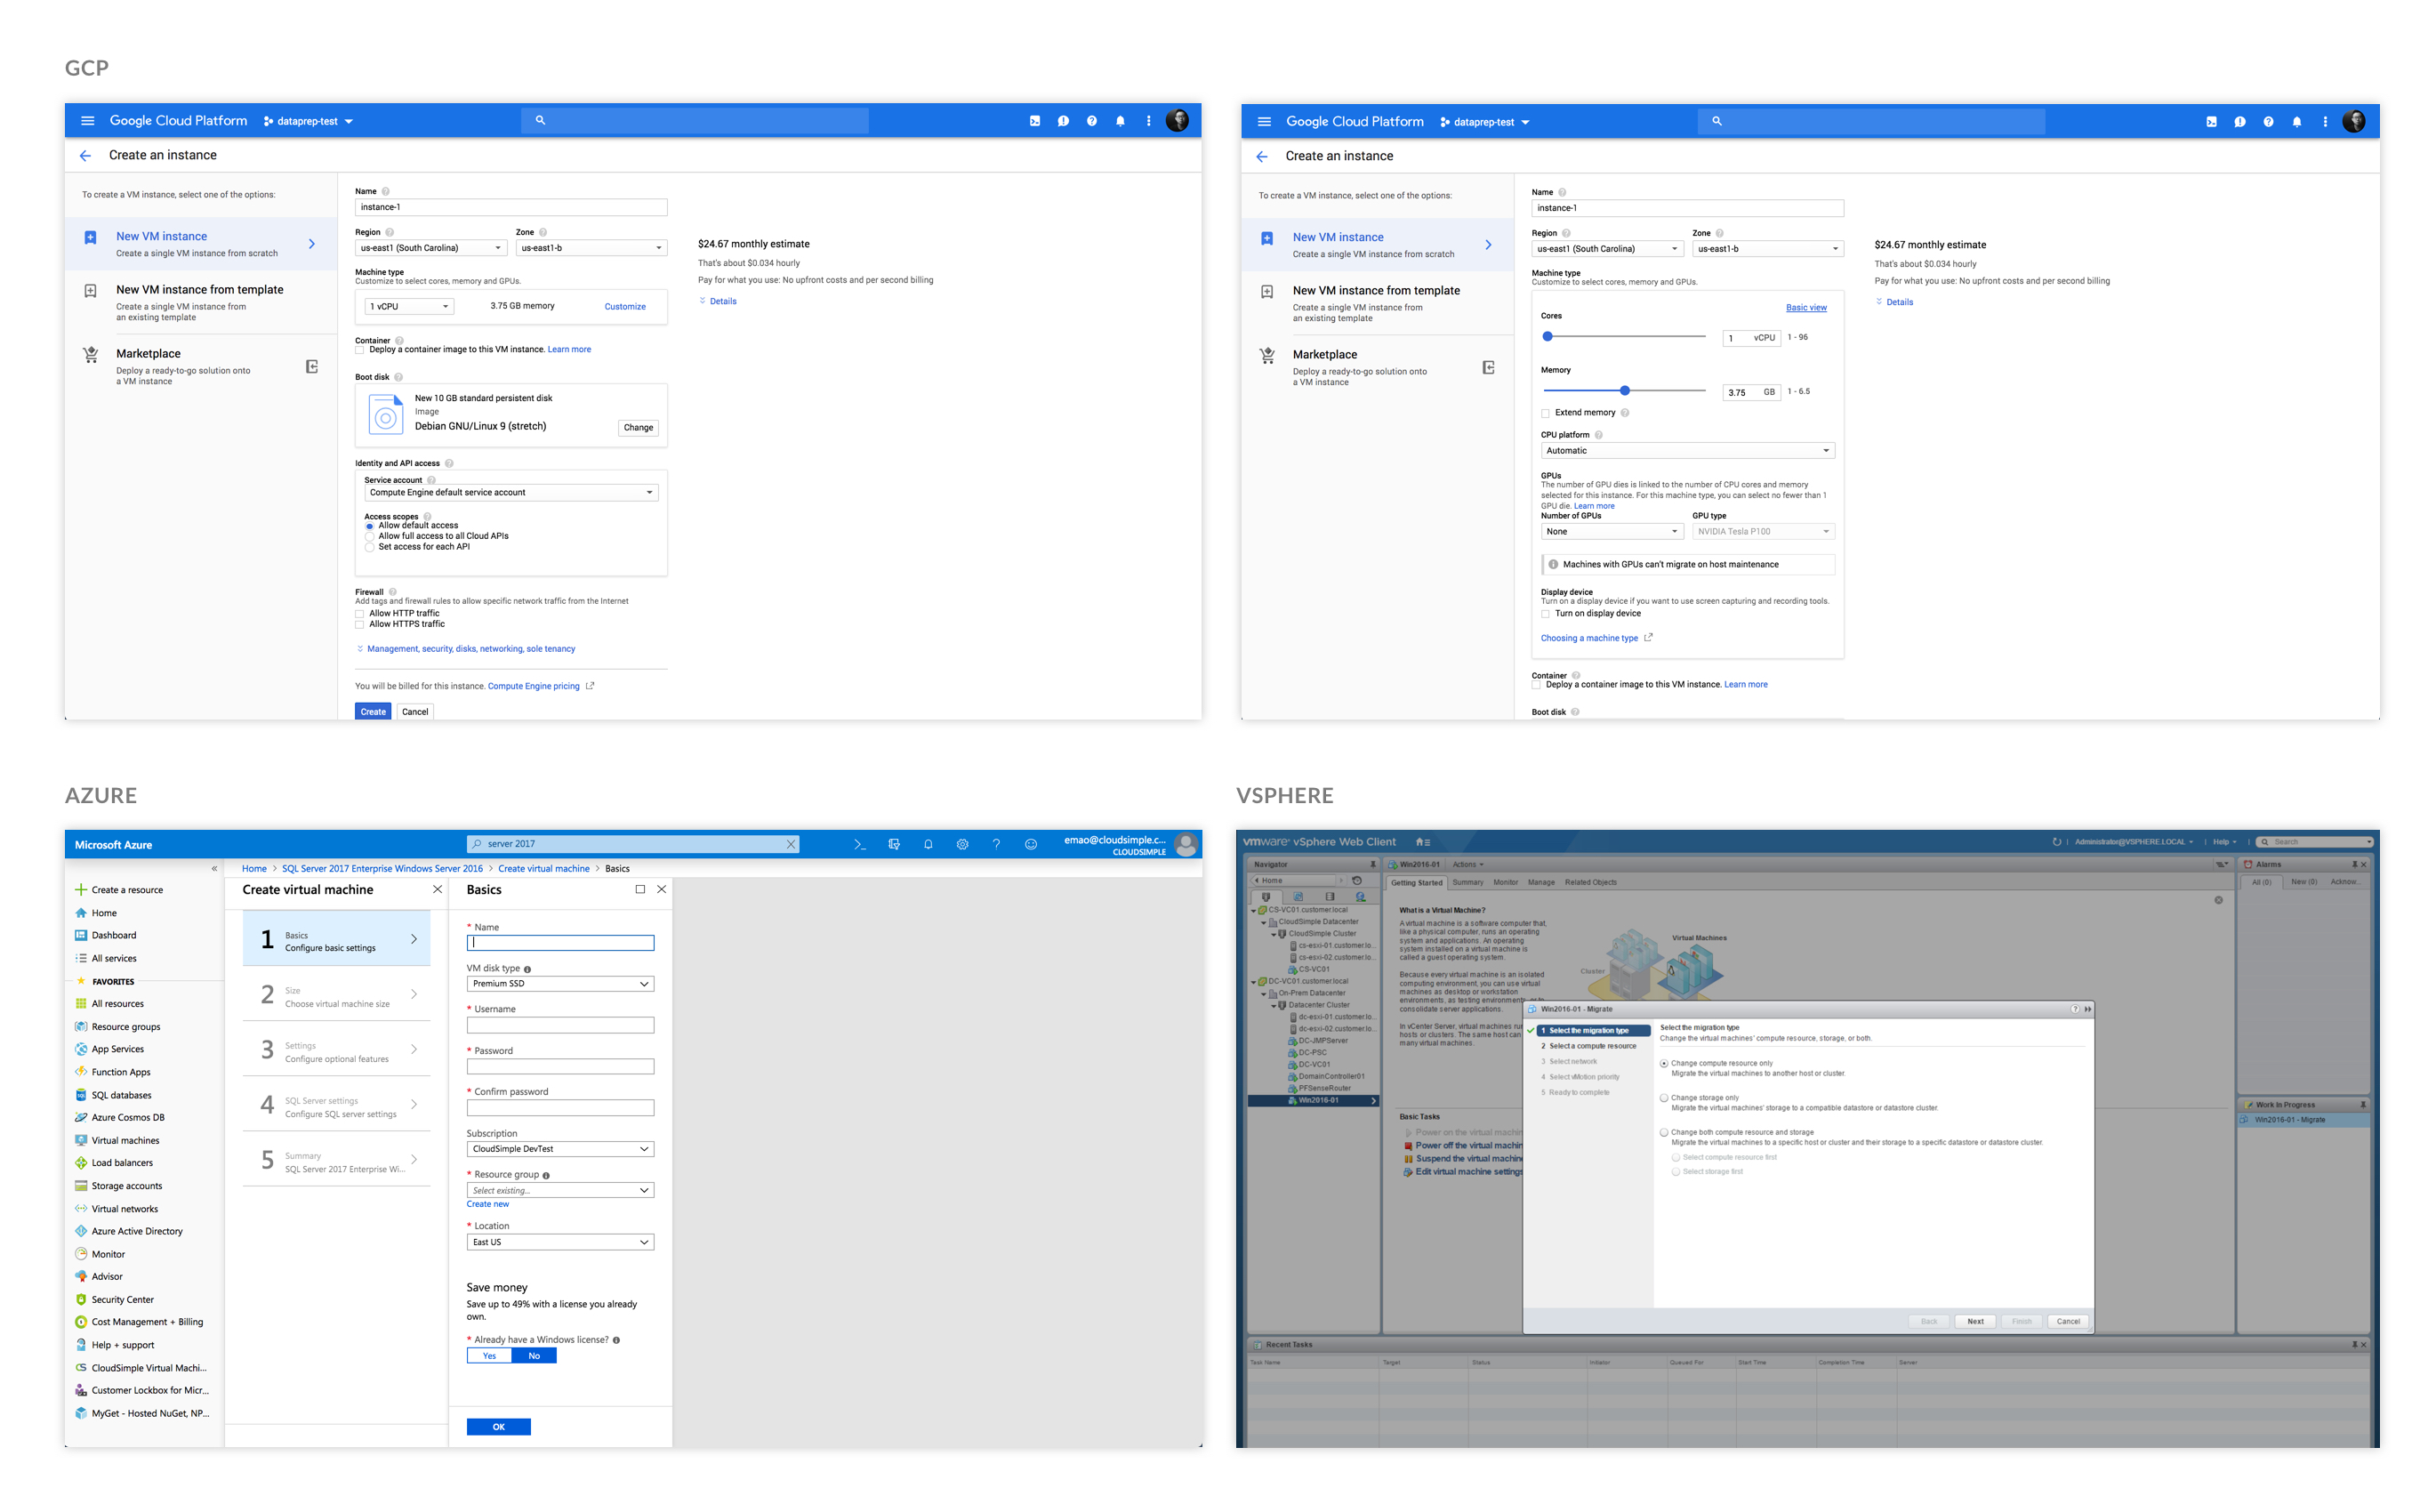Viewport: 2428px width, 1512px height.
Task: Select Change both compute resource and storage
Action: (1664, 1133)
